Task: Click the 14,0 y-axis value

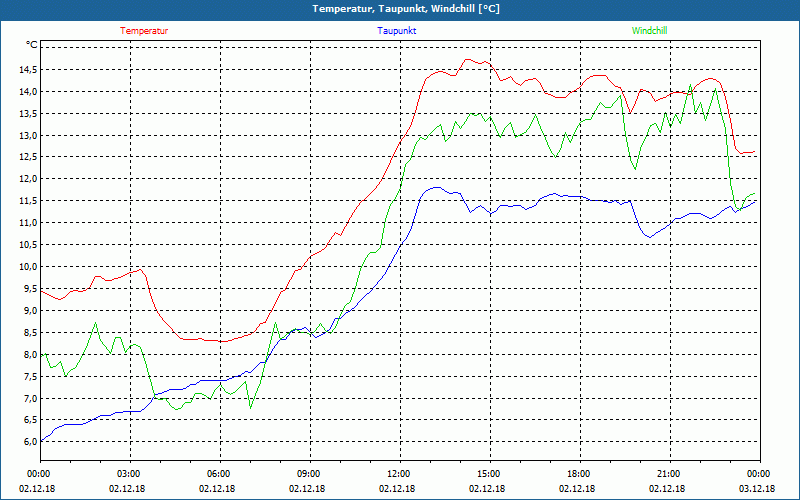Action: coord(29,92)
